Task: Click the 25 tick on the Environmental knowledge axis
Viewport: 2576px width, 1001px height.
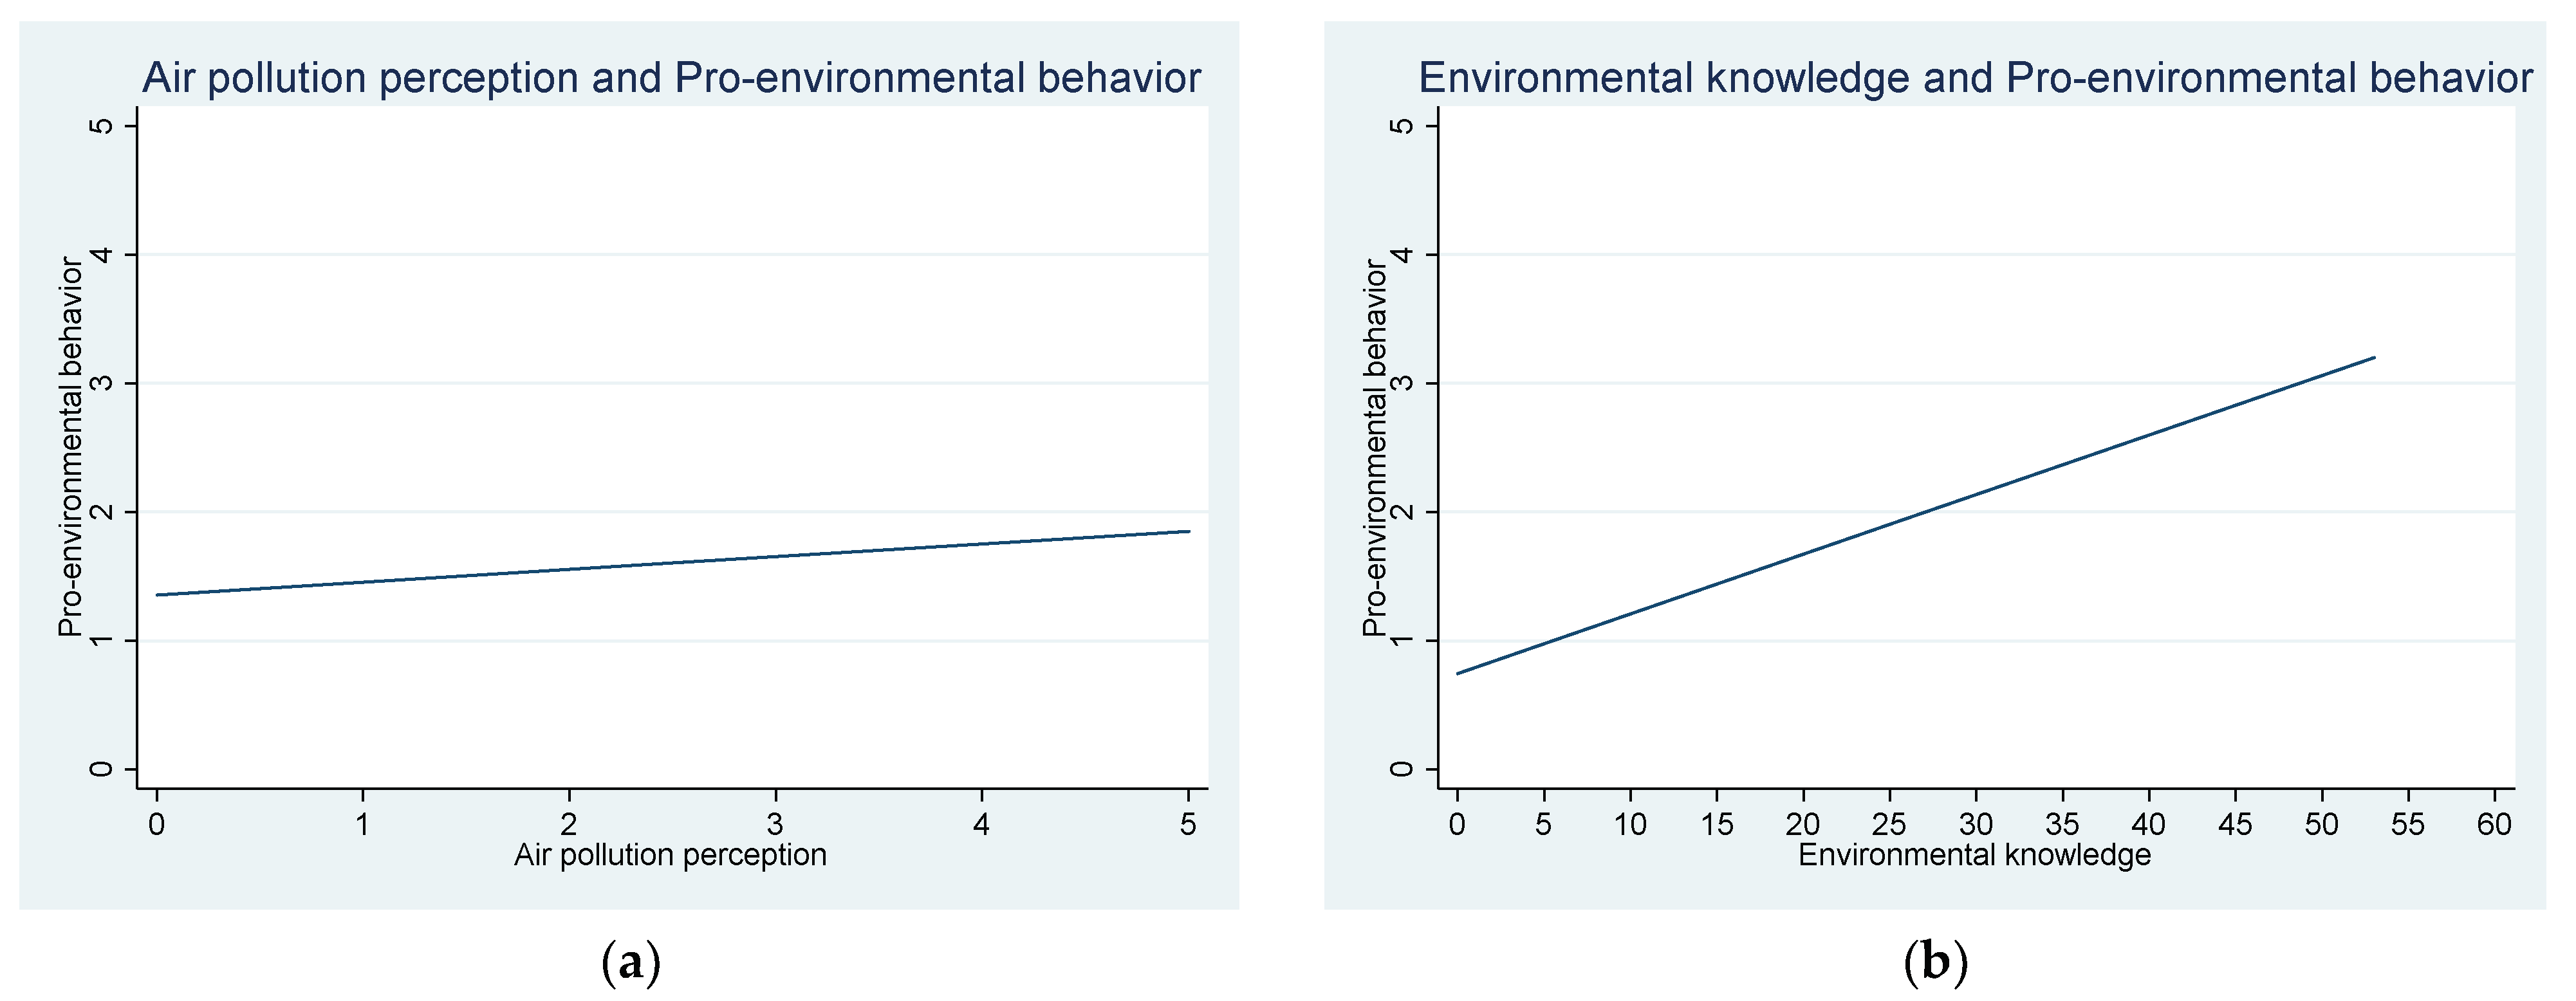Action: 1889,824
